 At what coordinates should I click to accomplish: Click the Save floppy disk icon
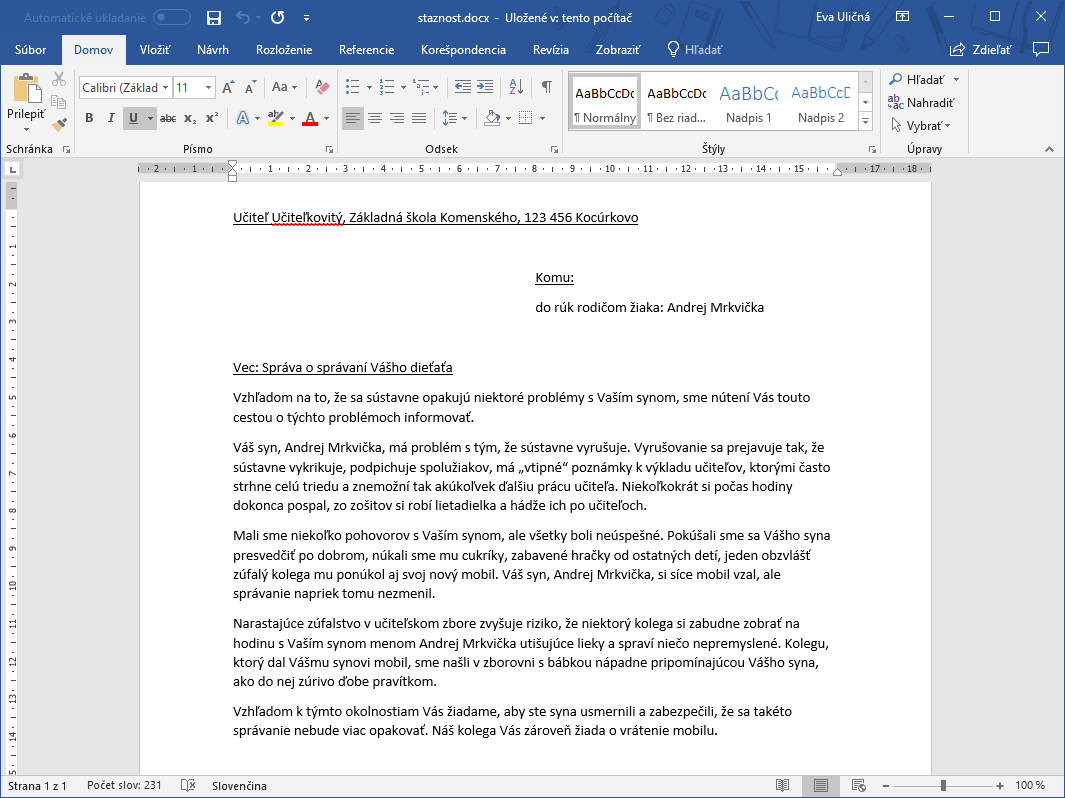213,17
